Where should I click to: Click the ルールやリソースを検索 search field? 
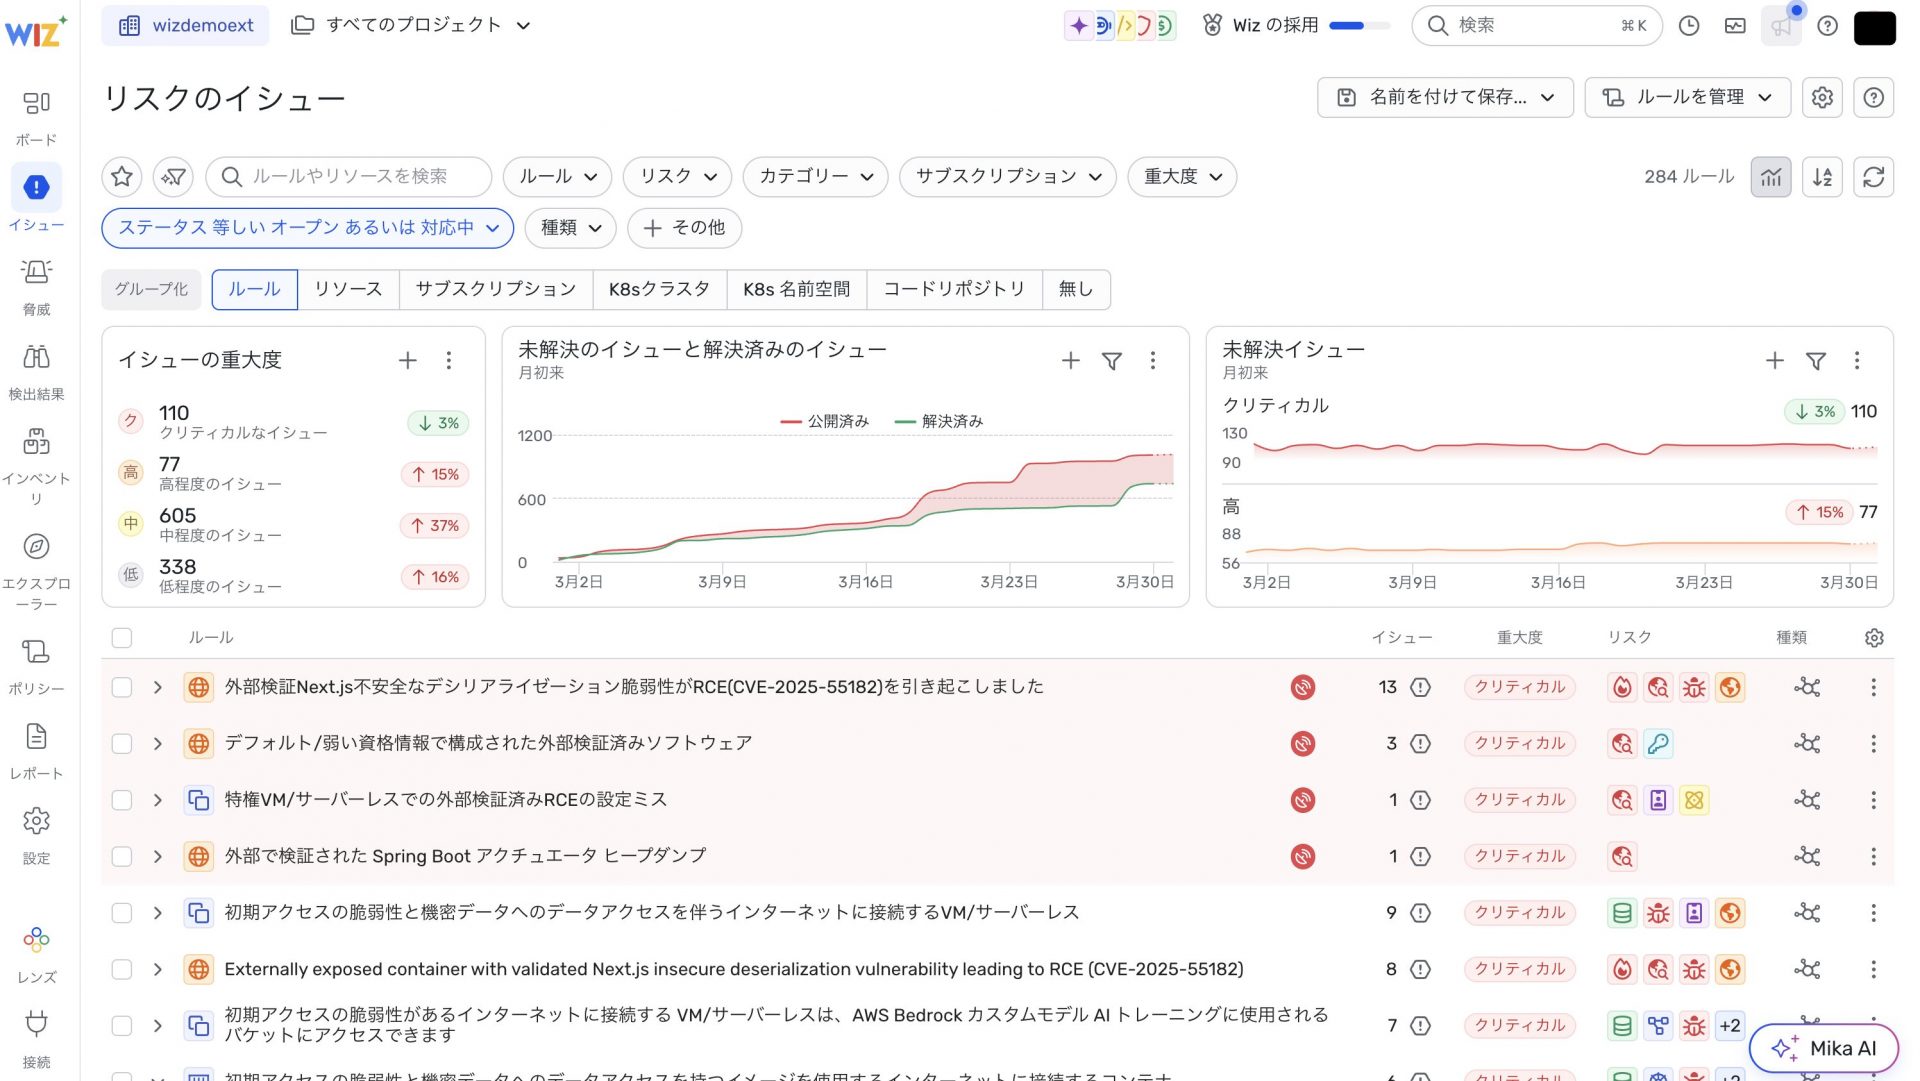click(350, 177)
